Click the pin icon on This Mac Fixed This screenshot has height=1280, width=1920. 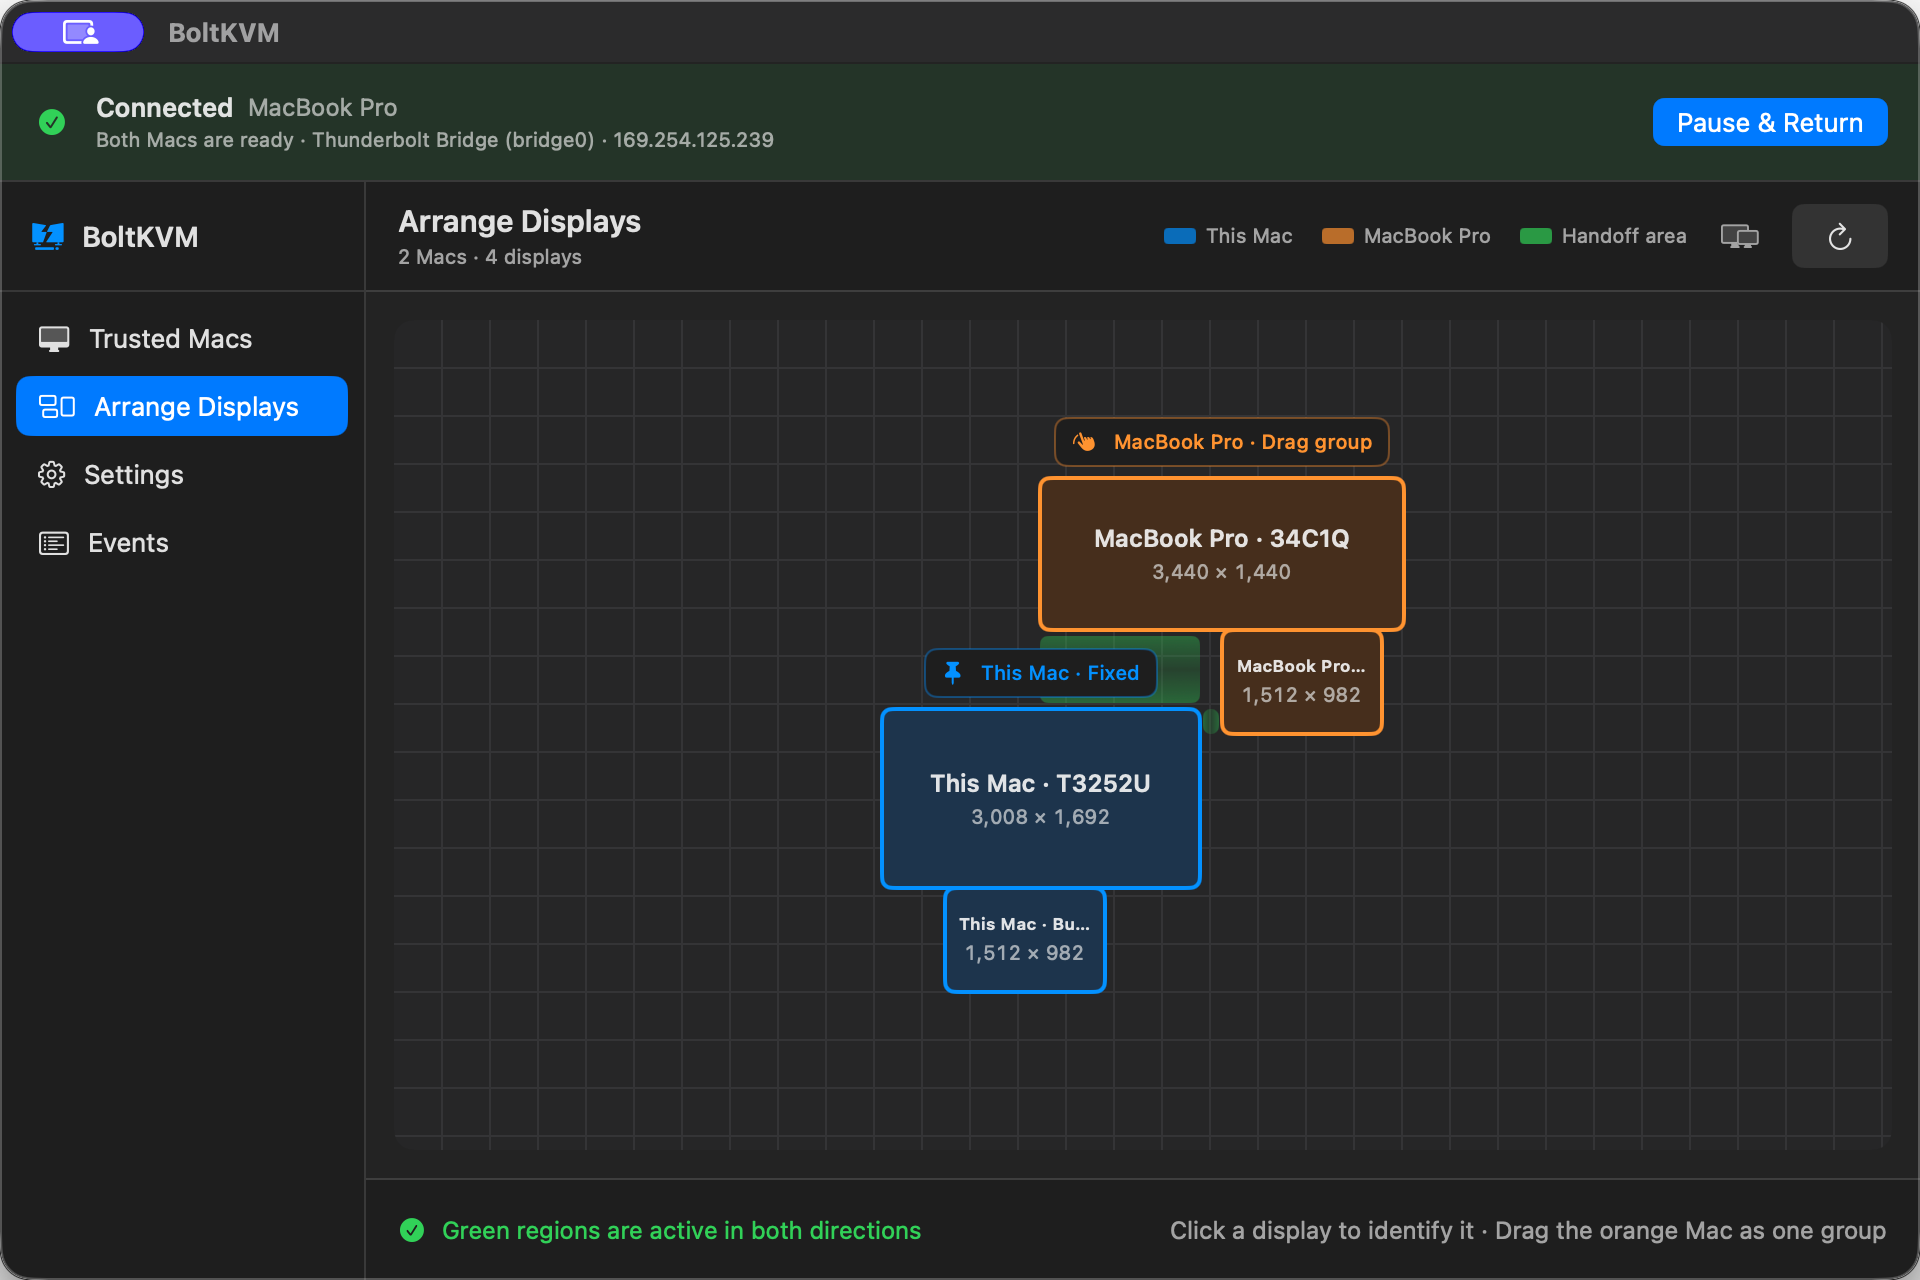(x=953, y=673)
